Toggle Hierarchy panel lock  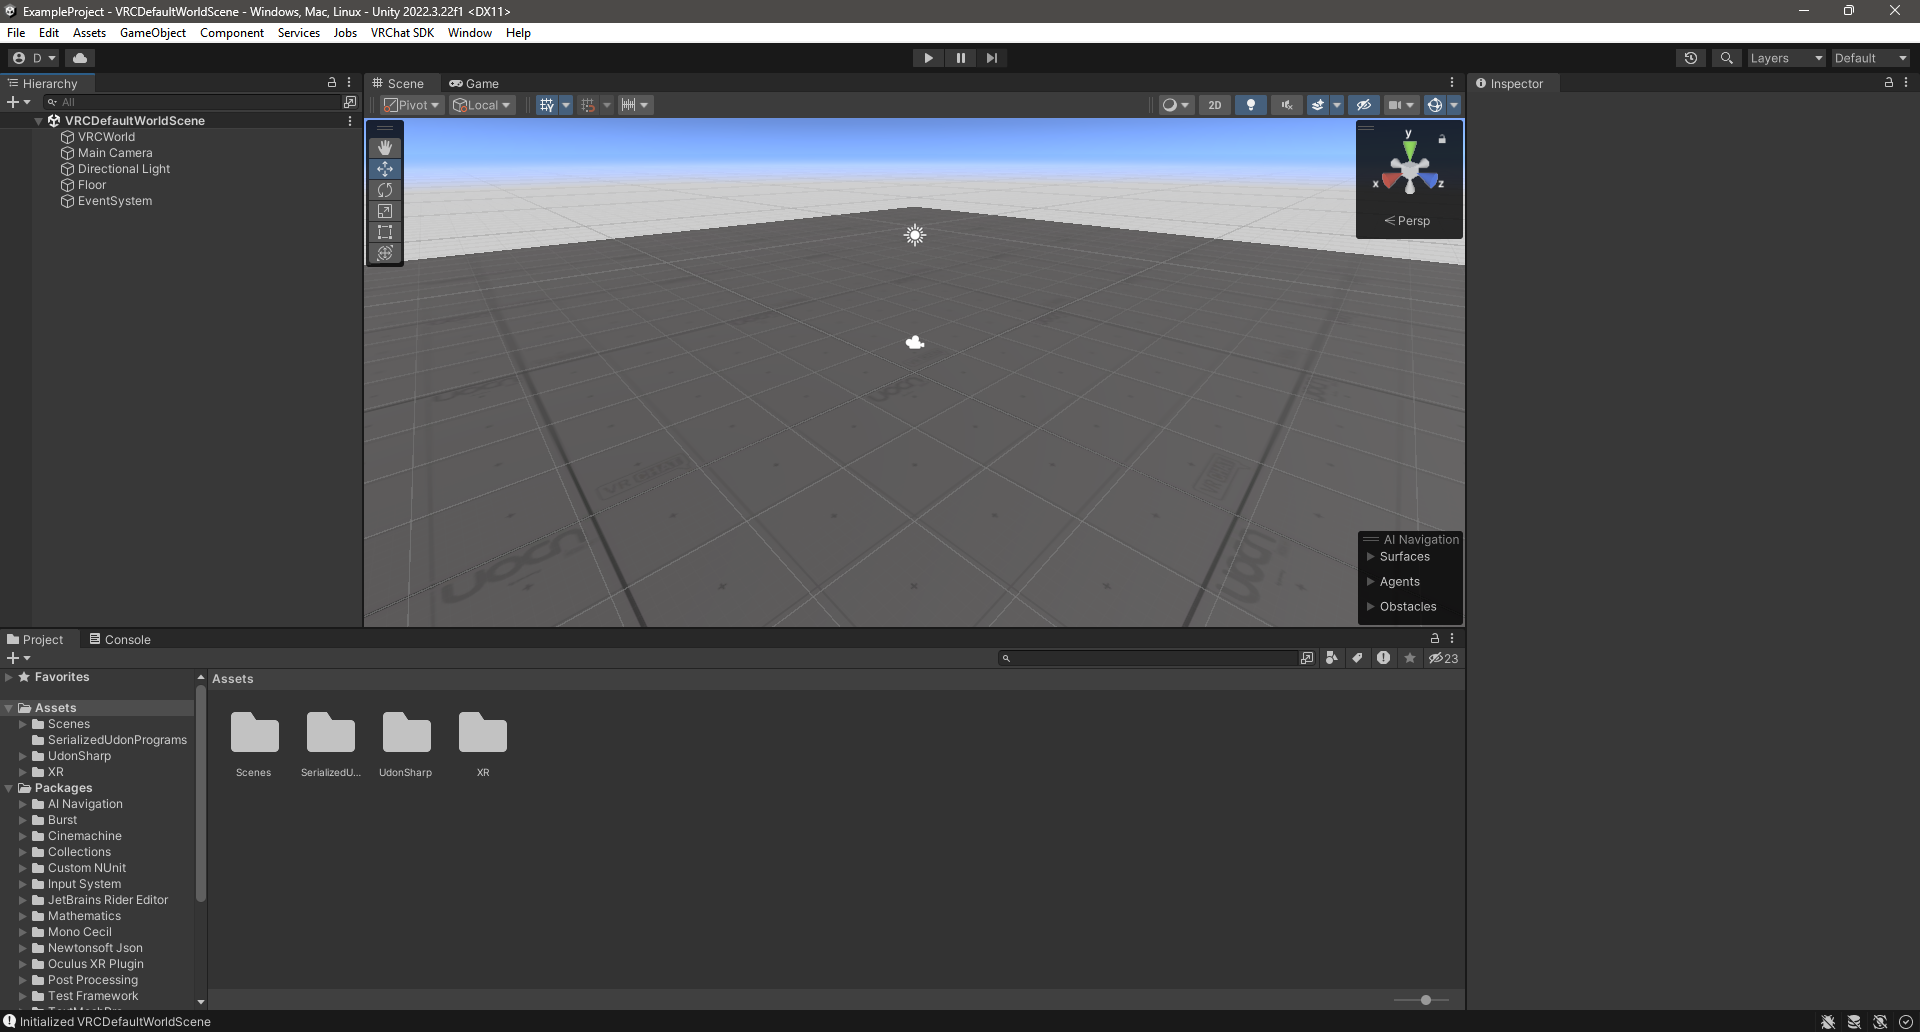[332, 83]
